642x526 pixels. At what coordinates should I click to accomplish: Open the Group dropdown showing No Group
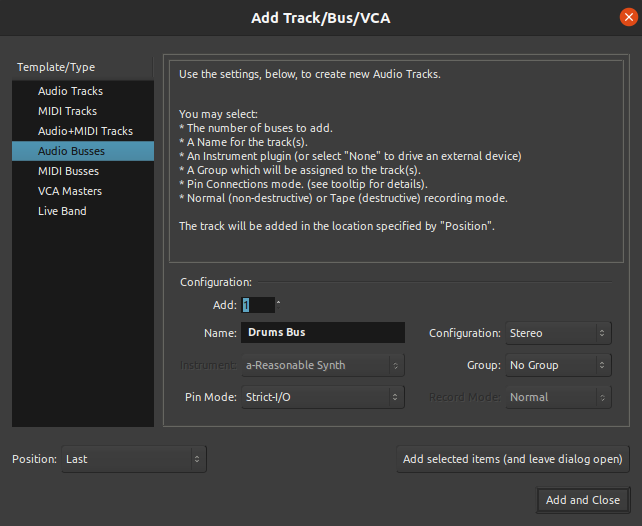tap(557, 365)
